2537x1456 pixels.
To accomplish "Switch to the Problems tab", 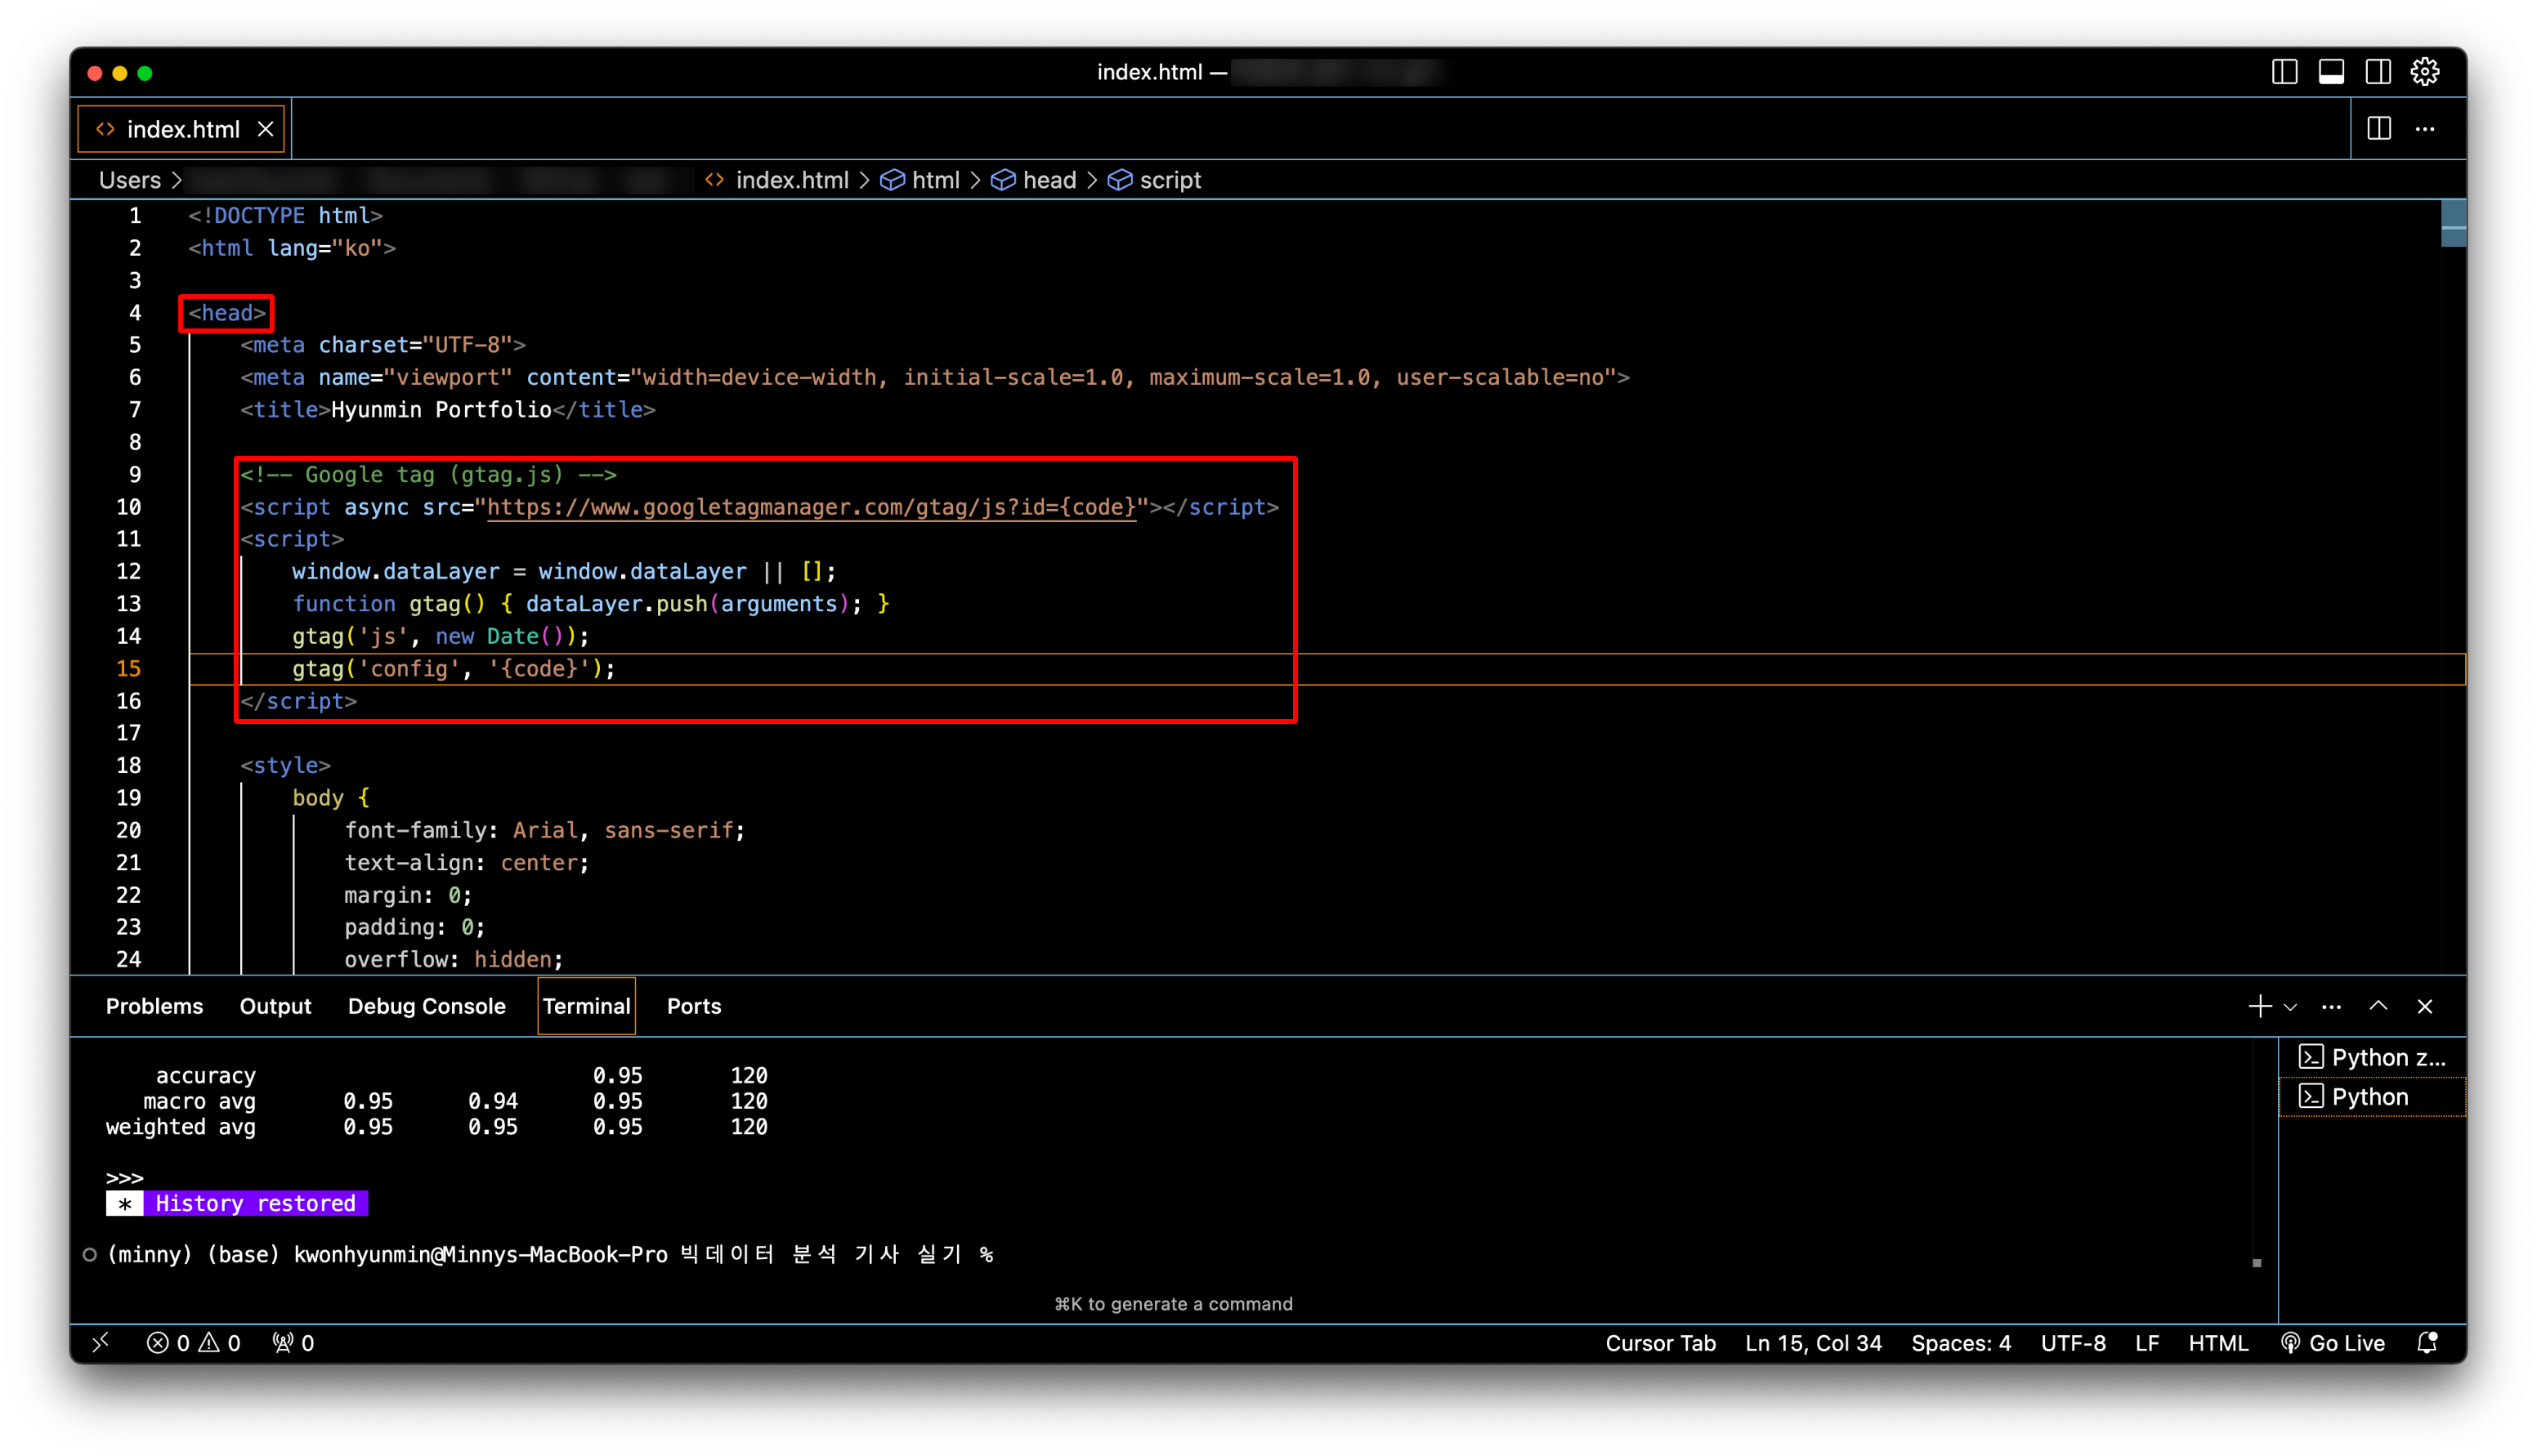I will [154, 1006].
